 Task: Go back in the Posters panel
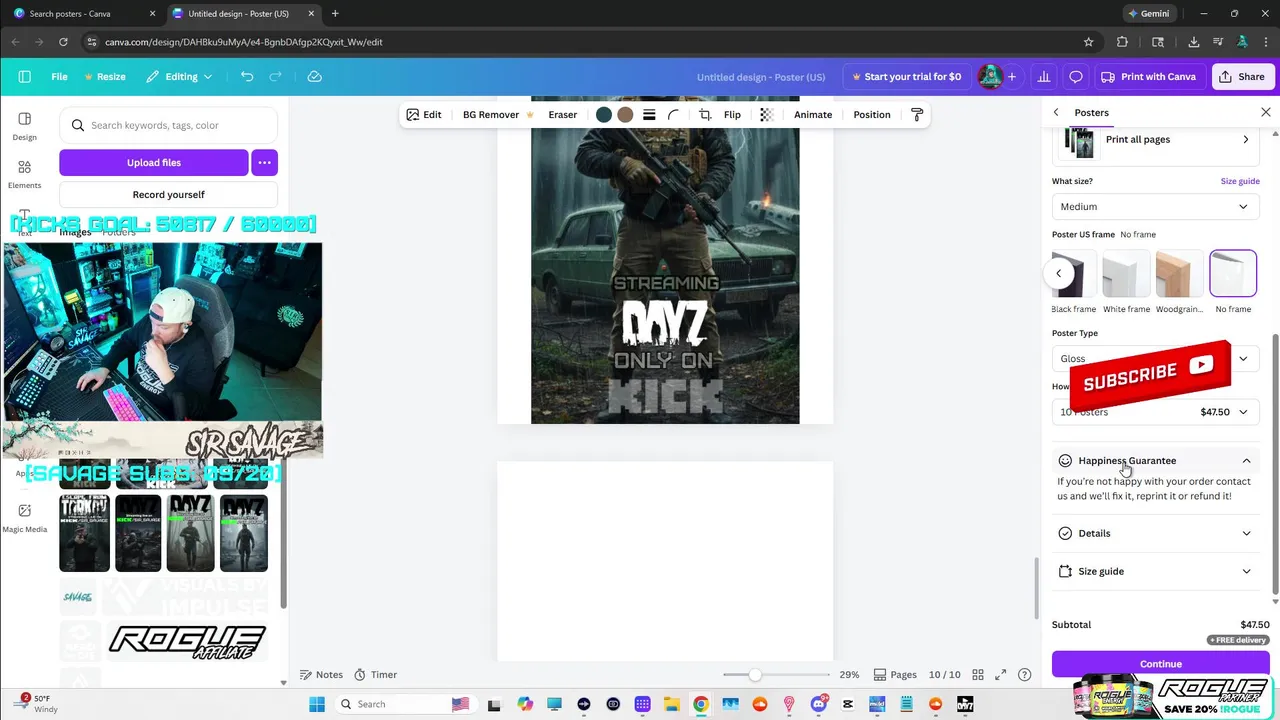[1056, 113]
